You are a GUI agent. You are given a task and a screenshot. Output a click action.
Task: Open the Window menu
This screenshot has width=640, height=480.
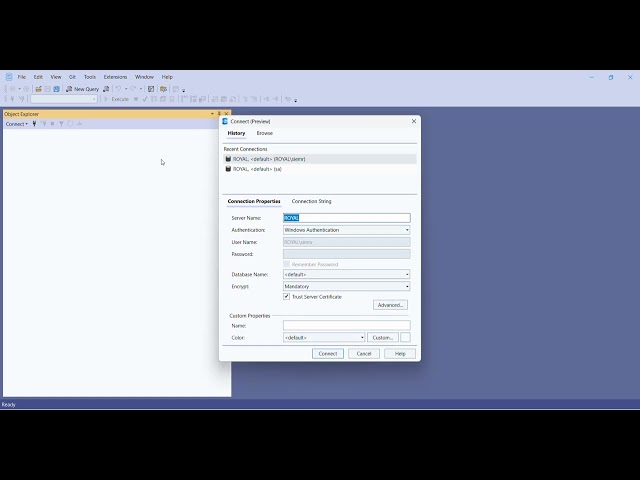point(144,77)
